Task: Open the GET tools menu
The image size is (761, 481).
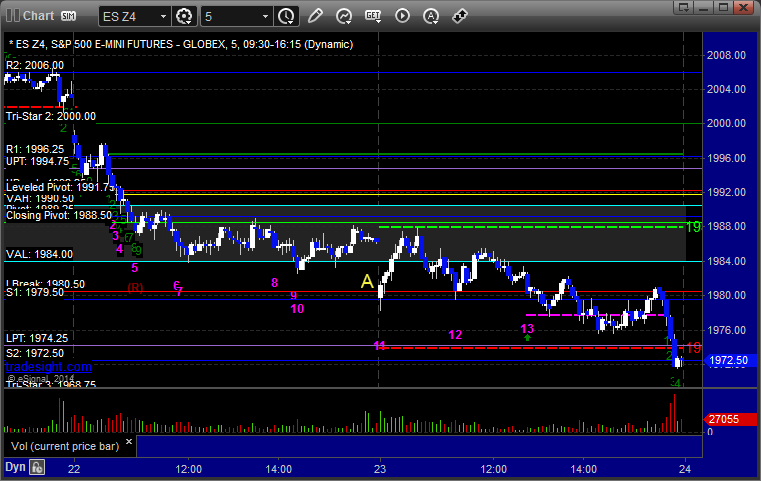Action: point(373,16)
